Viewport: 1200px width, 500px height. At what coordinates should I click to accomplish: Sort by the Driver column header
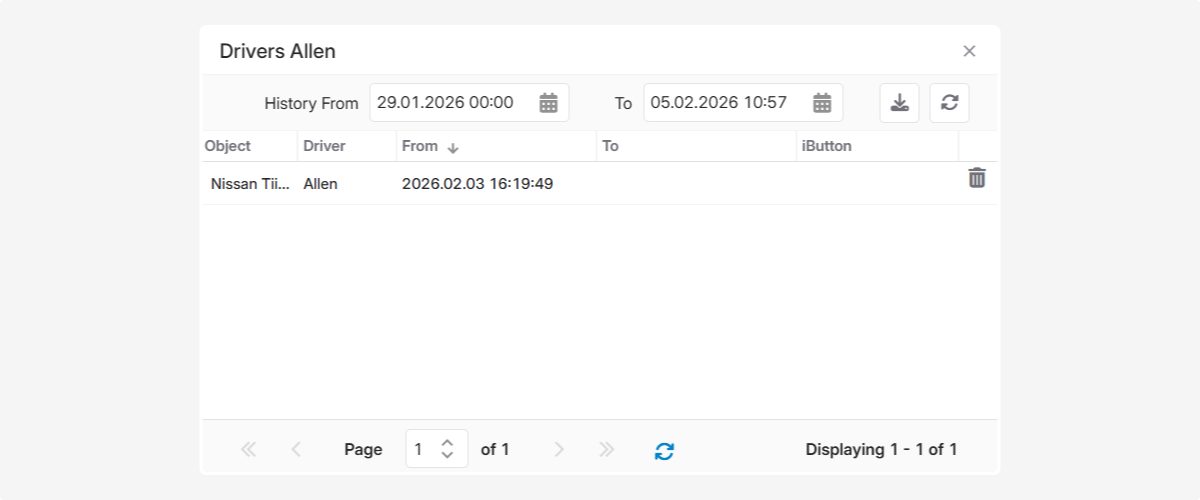click(x=324, y=146)
